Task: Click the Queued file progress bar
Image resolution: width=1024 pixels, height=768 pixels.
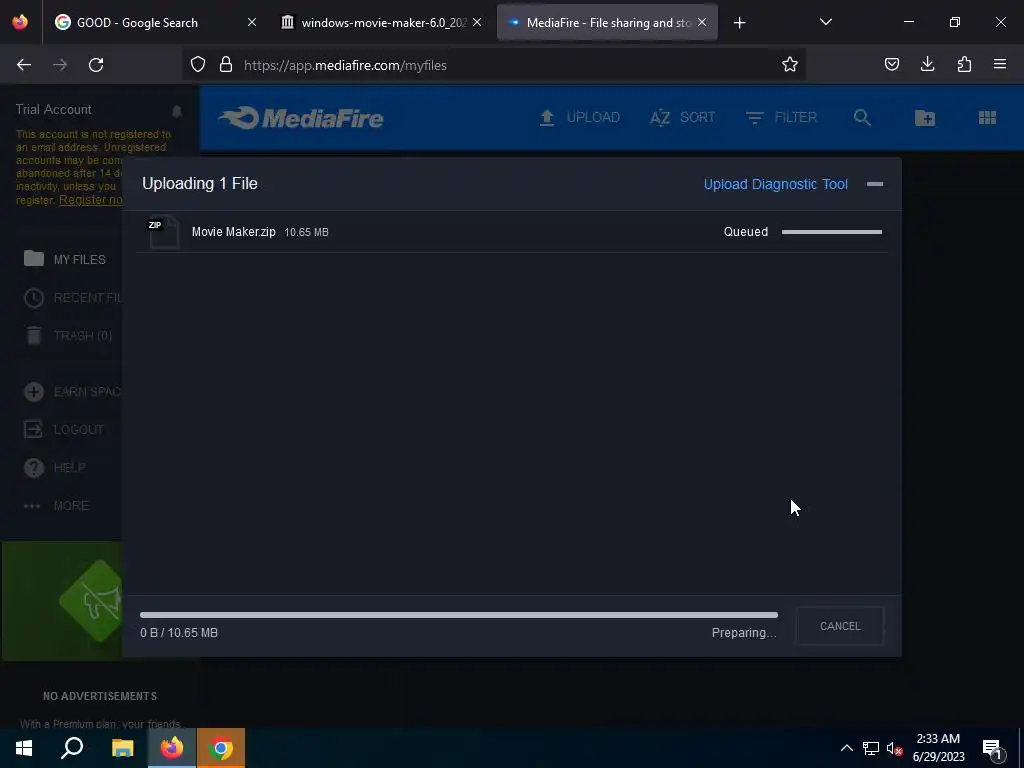Action: click(x=832, y=232)
